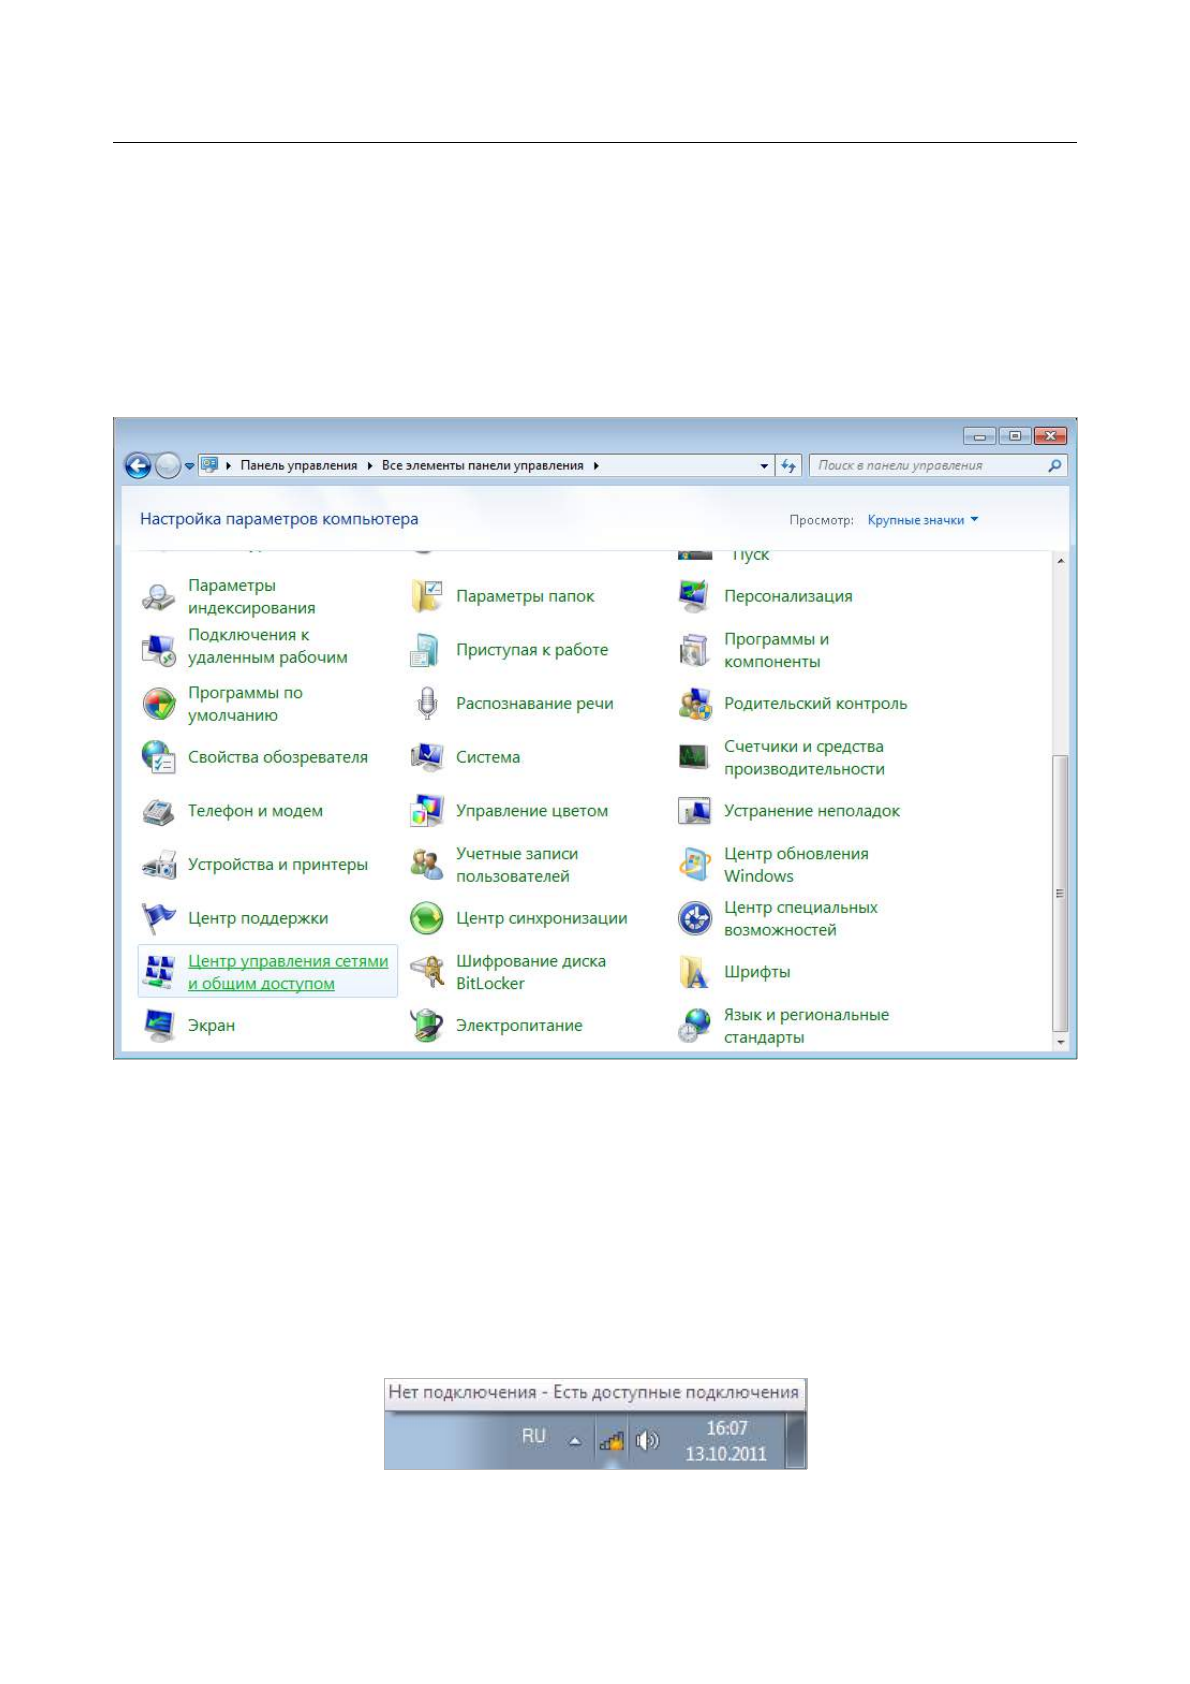1190x1684 pixels.
Task: Click the network signal tray icon
Action: (x=612, y=1441)
